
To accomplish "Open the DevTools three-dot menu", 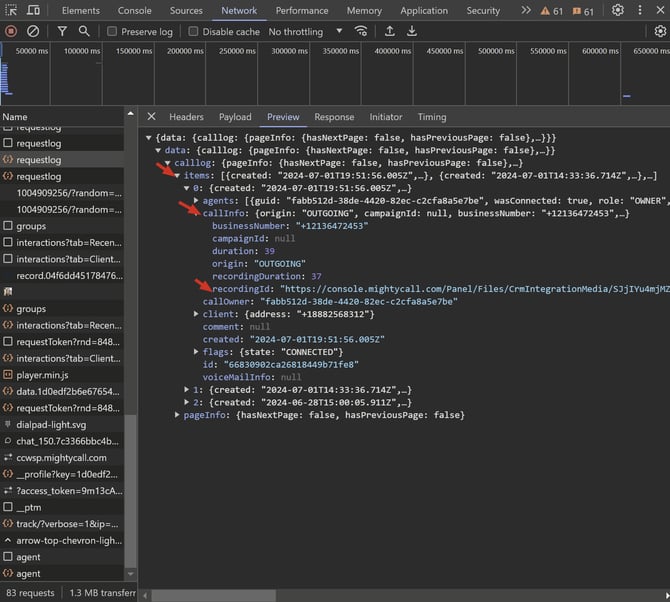I will click(640, 10).
